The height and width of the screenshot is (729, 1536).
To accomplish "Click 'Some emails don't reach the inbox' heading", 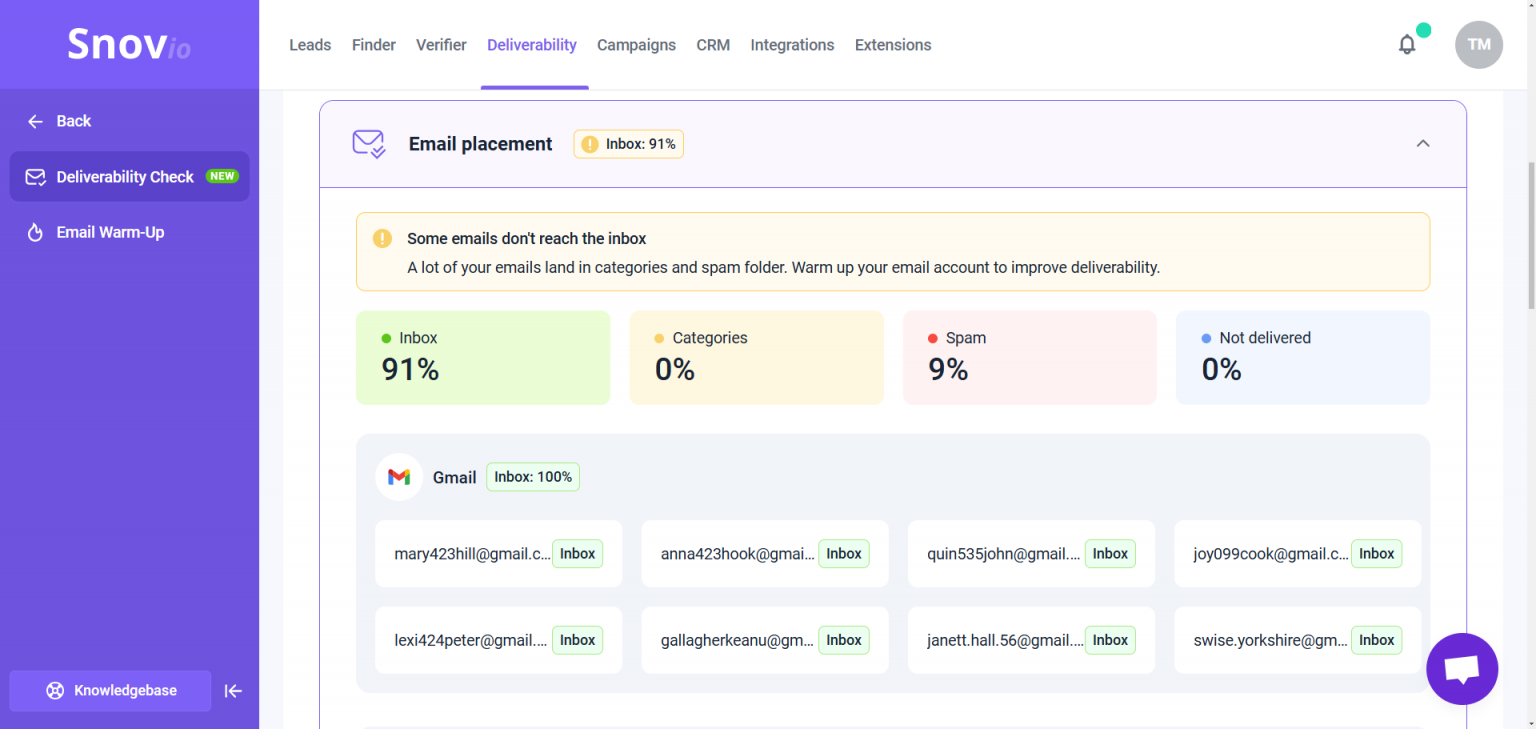I will pos(527,239).
